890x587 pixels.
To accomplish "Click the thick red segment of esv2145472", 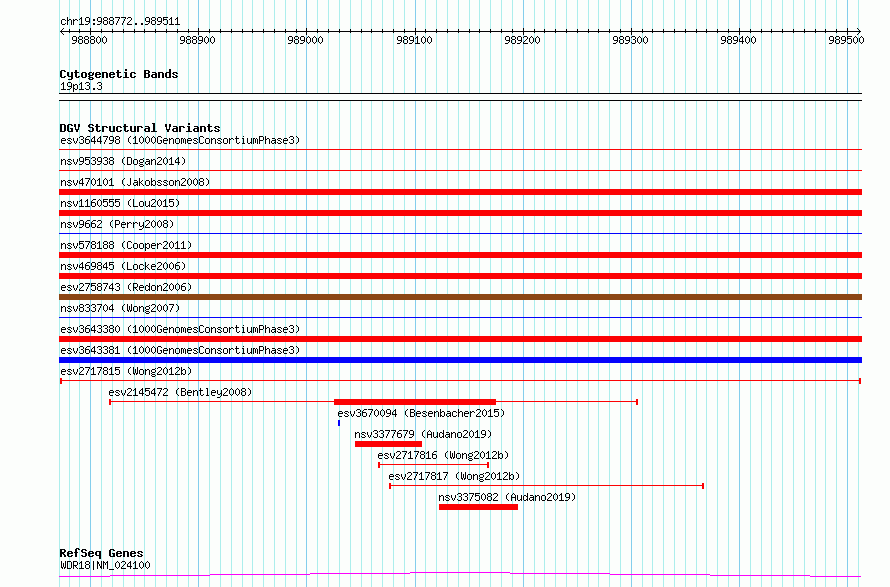I will pyautogui.click(x=415, y=402).
